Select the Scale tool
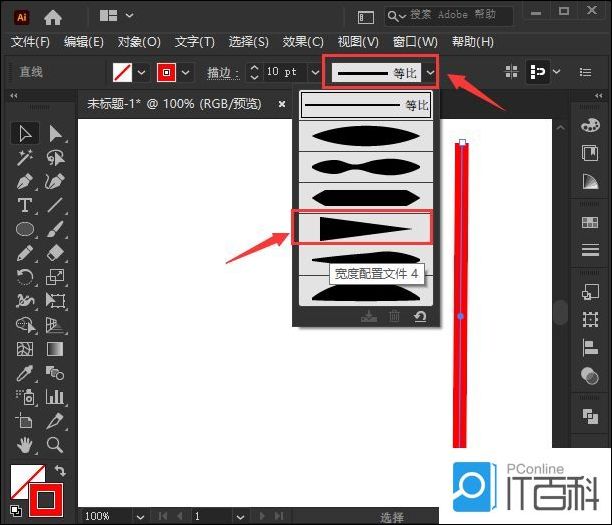This screenshot has height=525, width=612. point(55,277)
